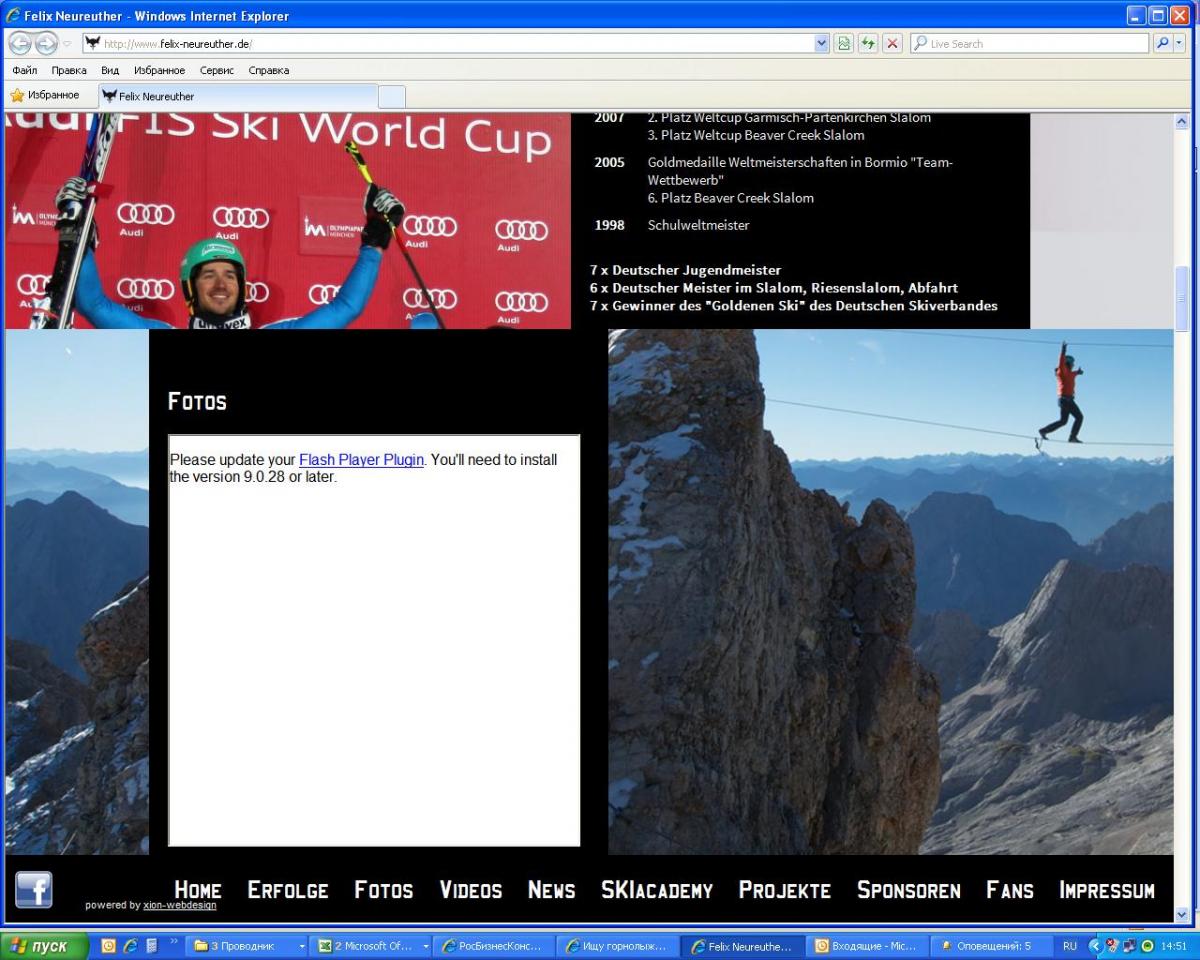The image size is (1200, 960).
Task: Open the Проводник taskbar group
Action: (248, 945)
